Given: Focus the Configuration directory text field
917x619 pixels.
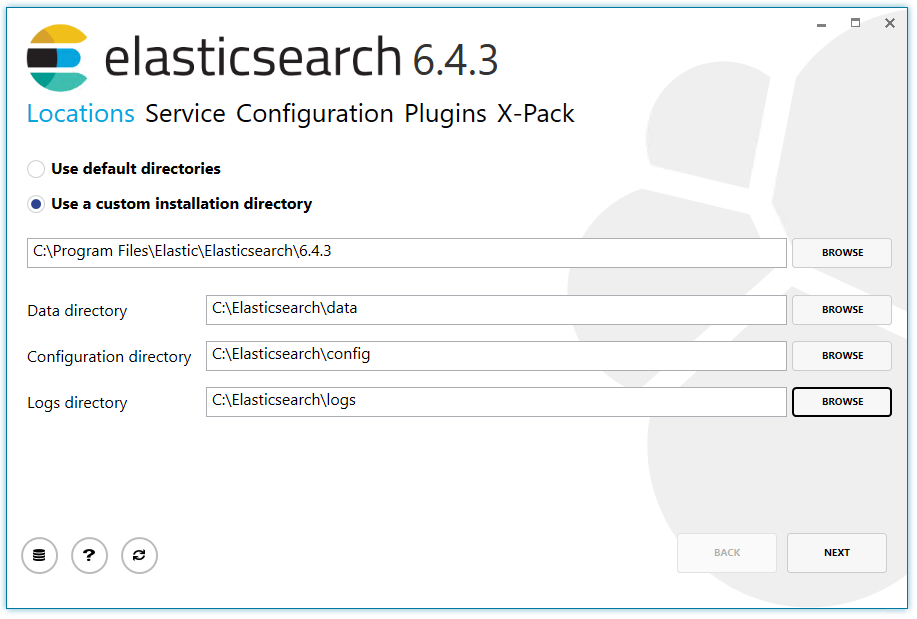Looking at the screenshot, I should [x=496, y=356].
